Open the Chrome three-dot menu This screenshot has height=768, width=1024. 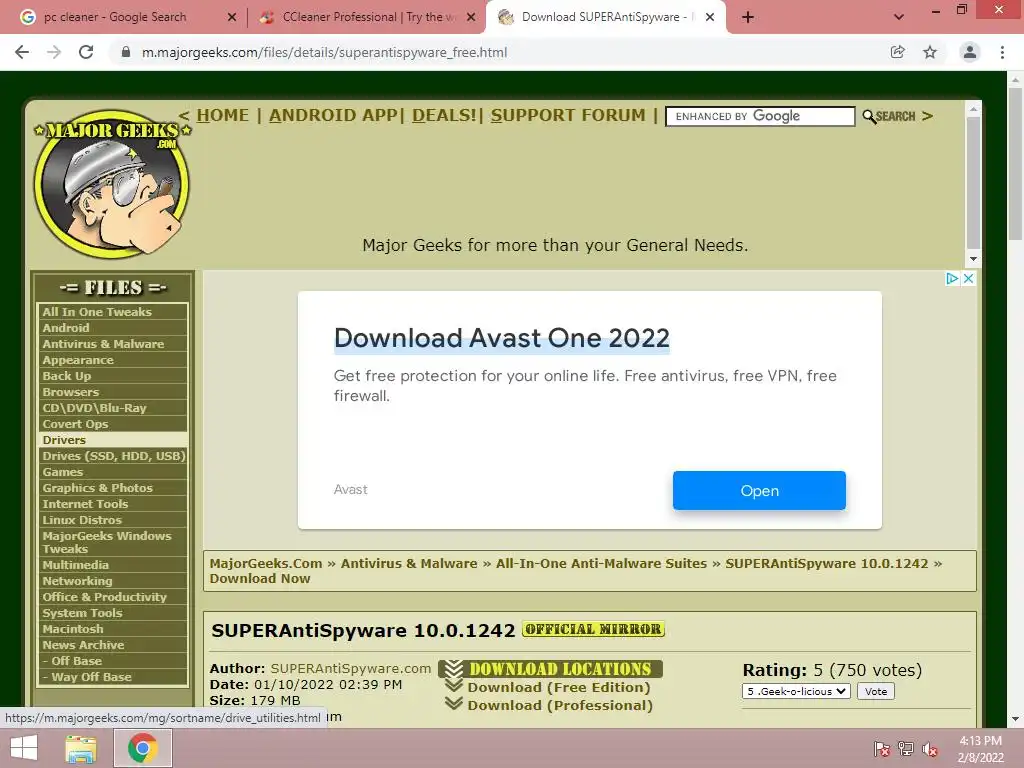pyautogui.click(x=1002, y=52)
